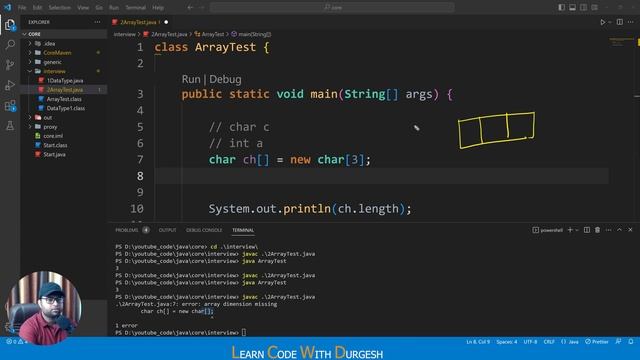640x360 pixels.
Task: Open Ln 8, Col 9 go-to-line
Action: click(478, 342)
